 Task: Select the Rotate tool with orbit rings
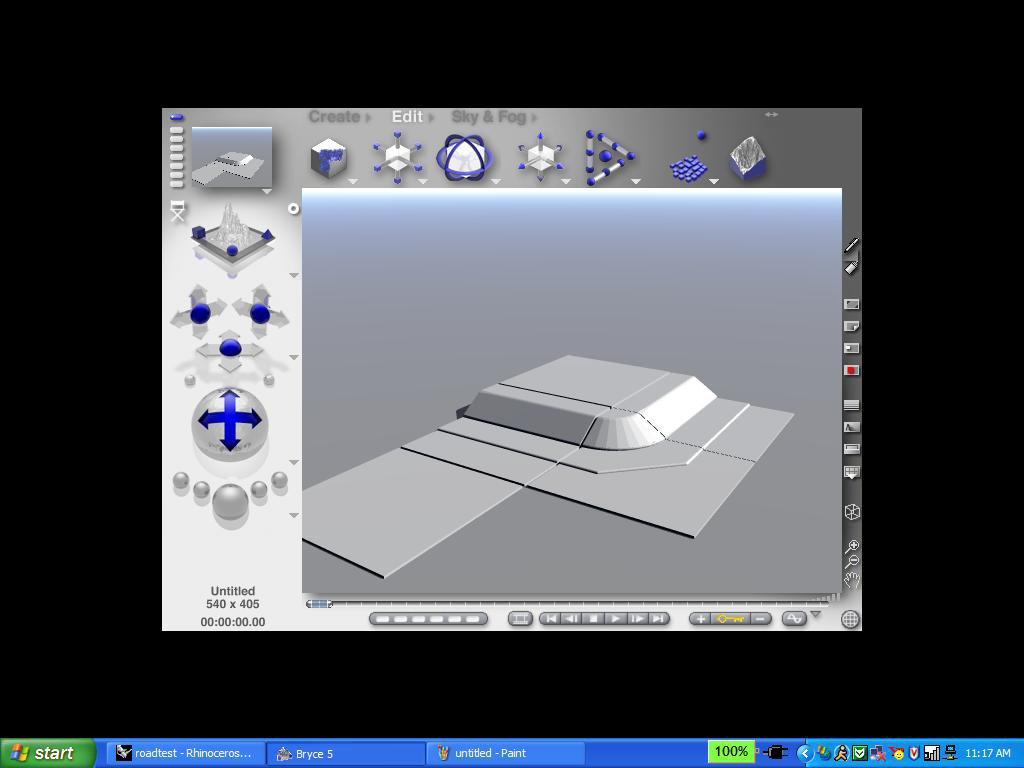point(464,159)
